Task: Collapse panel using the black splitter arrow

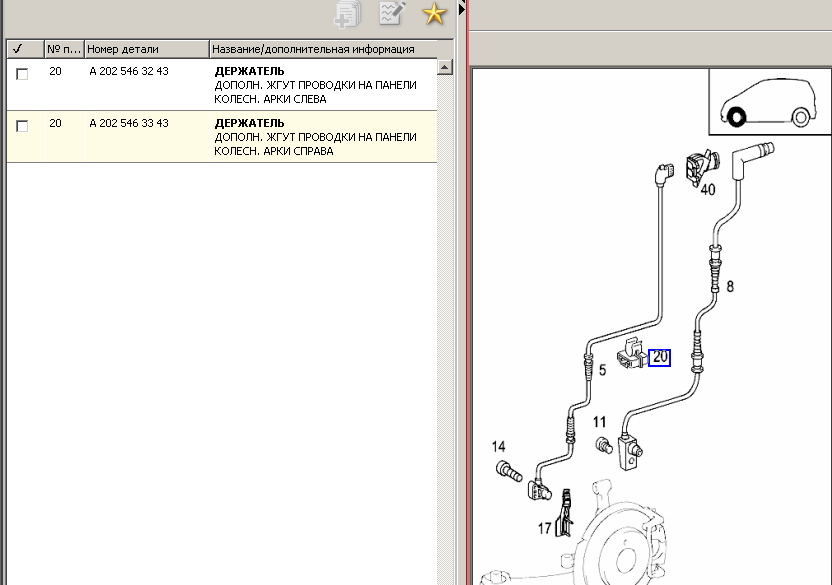Action: 461,9
